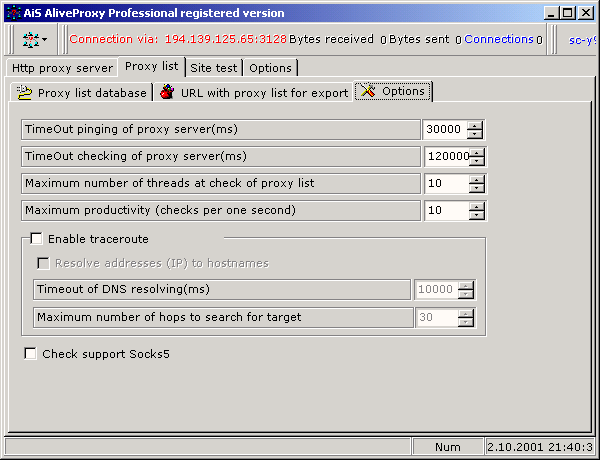Click the maximum threads value field
Screen dimensions: 600x460
447,183
